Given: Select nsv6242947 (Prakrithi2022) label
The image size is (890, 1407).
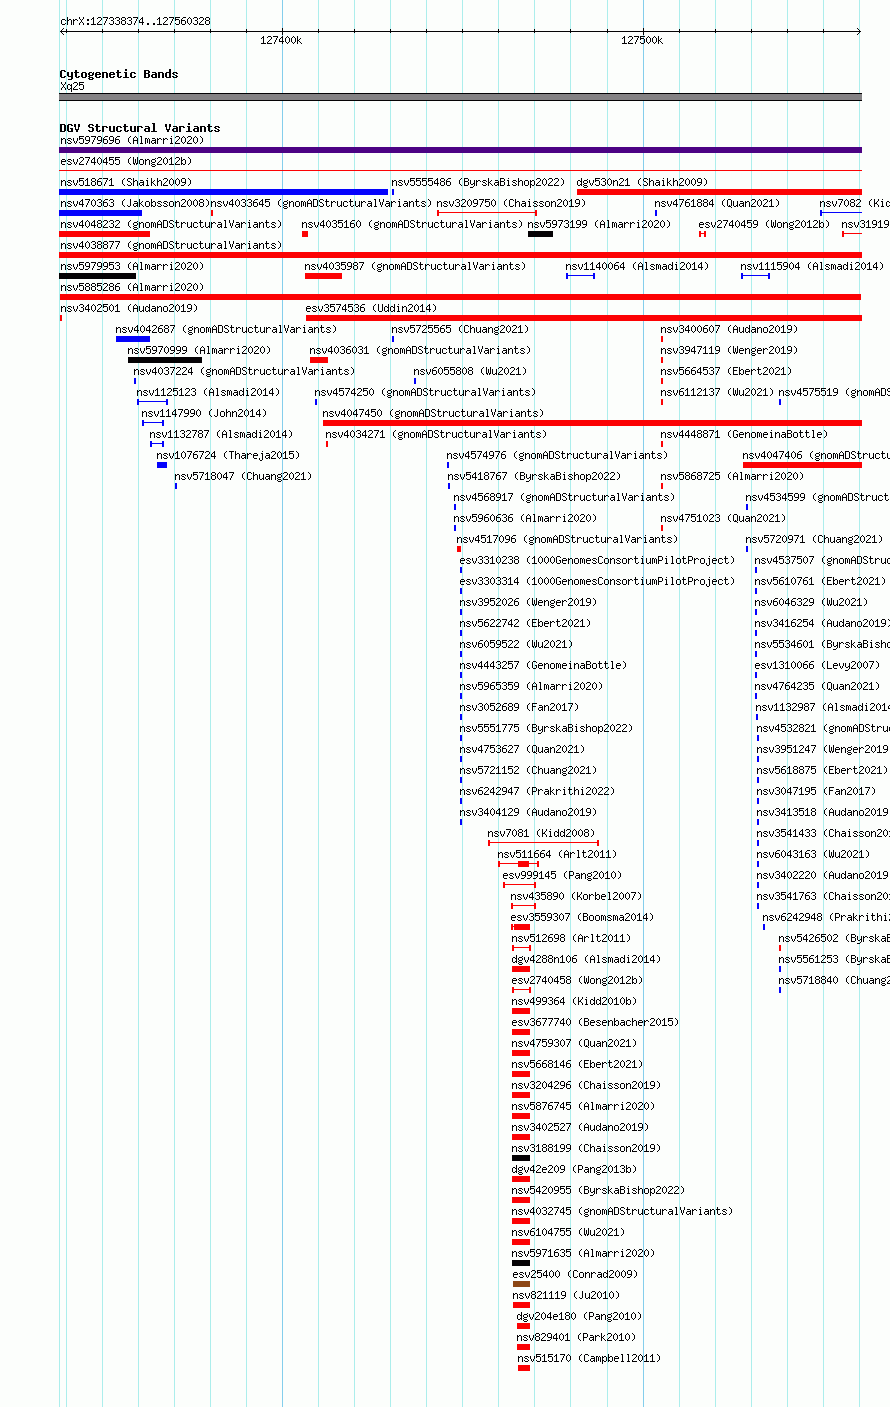Looking at the screenshot, I should click(x=537, y=791).
